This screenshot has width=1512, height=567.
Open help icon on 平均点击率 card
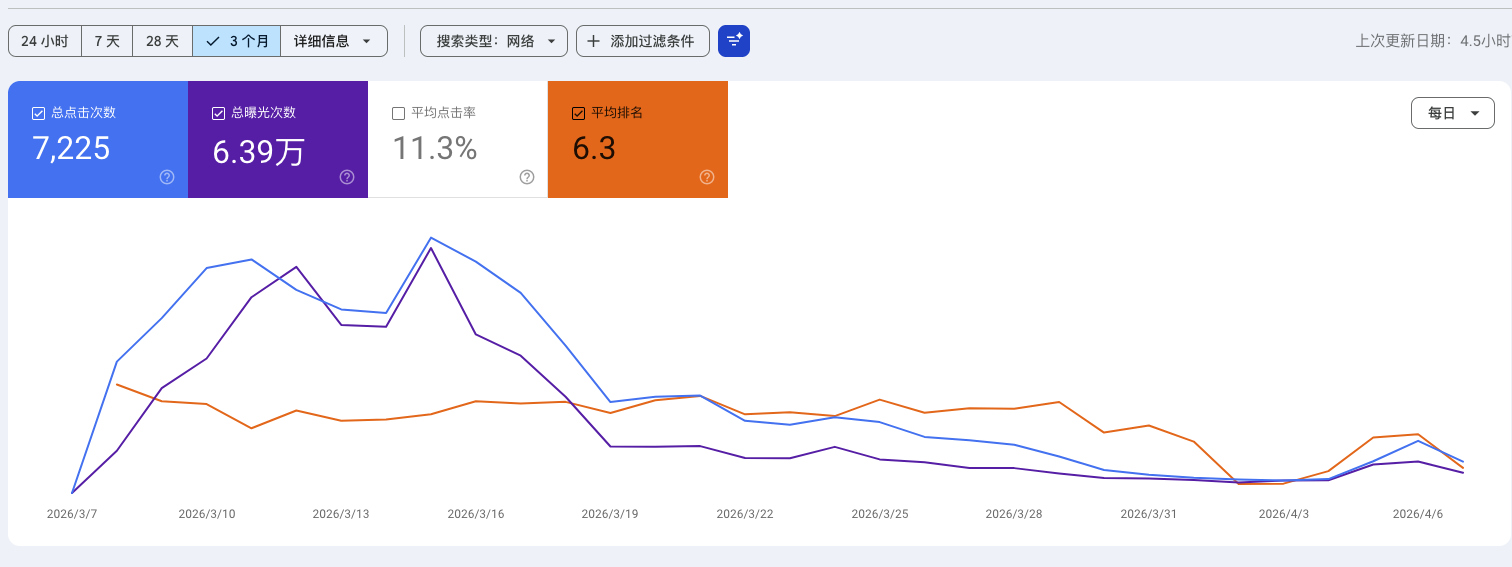(x=527, y=177)
